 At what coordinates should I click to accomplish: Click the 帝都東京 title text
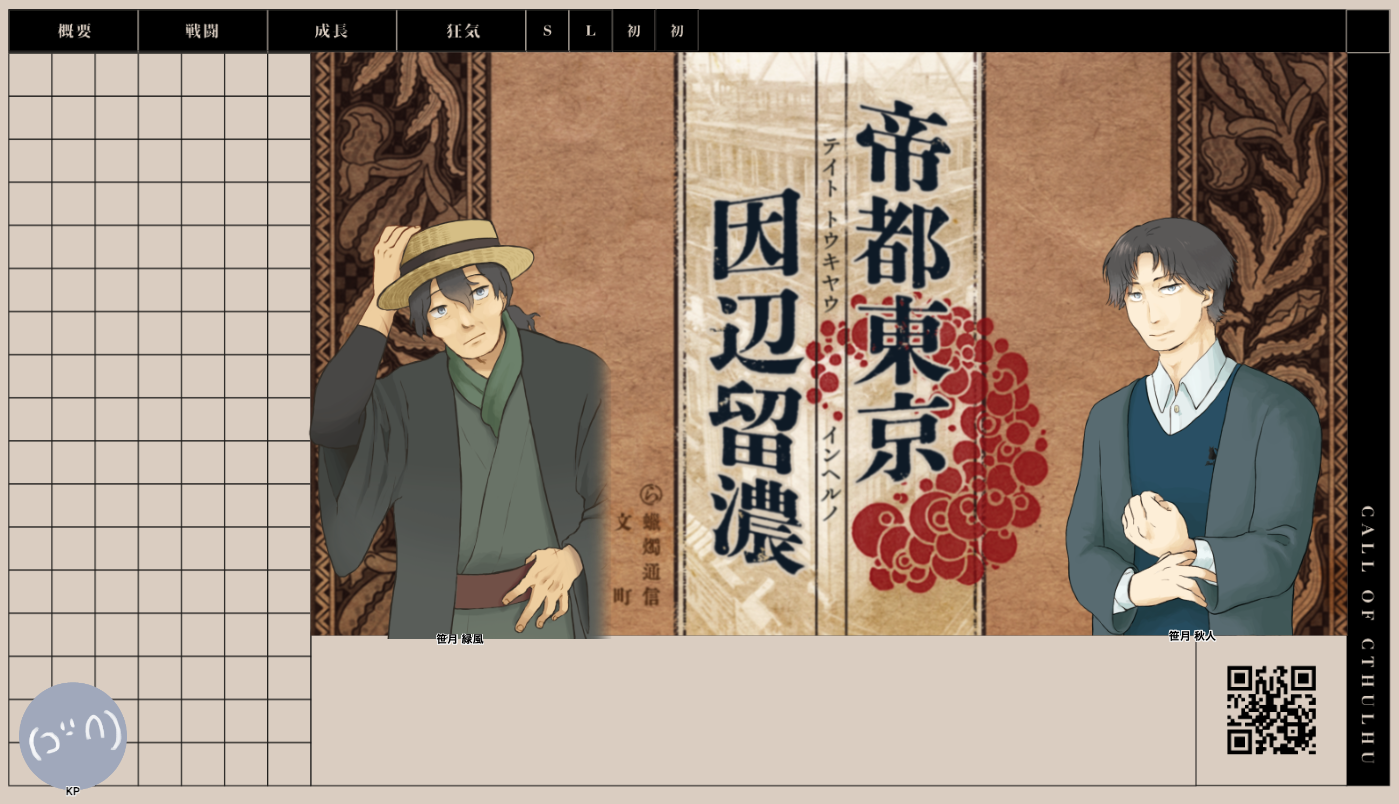coord(900,290)
